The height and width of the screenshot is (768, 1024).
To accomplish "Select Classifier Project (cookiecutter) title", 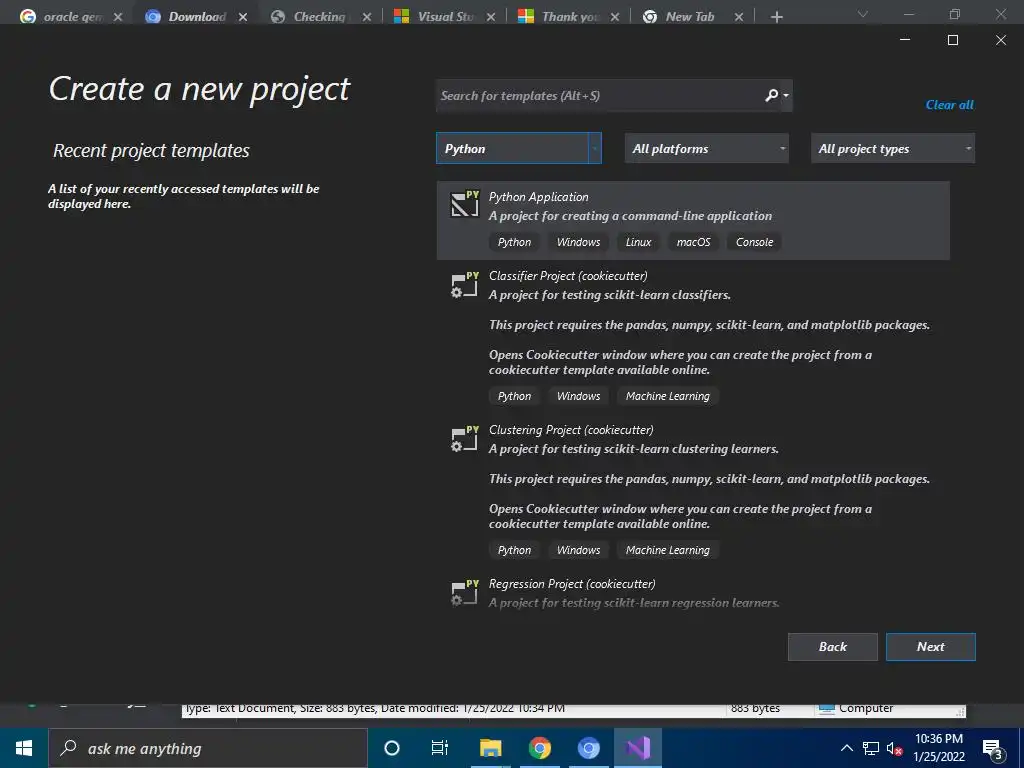I will point(568,276).
